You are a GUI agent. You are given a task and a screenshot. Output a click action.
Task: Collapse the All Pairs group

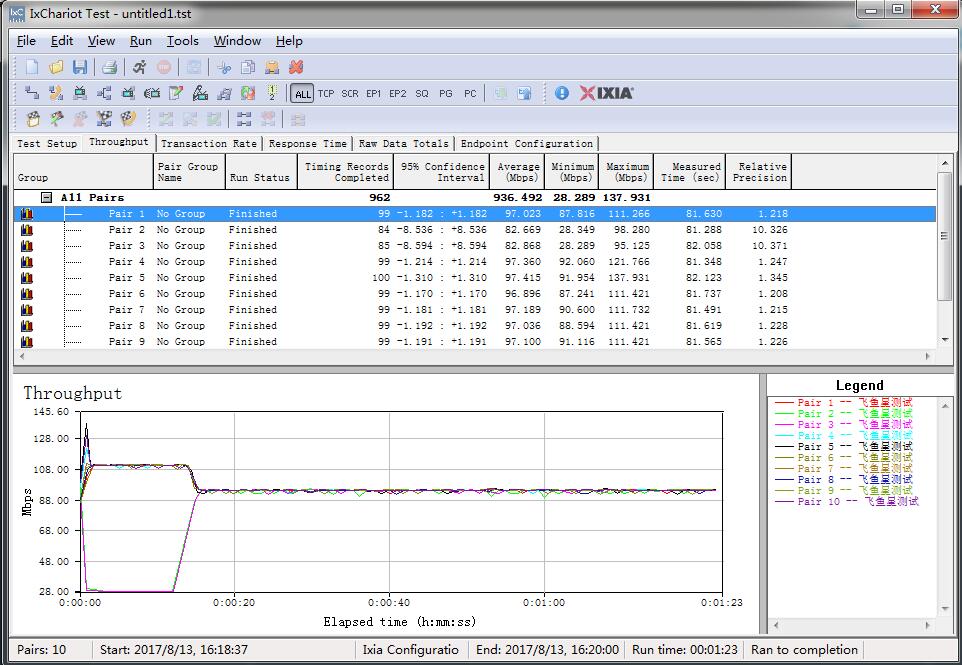[46, 198]
